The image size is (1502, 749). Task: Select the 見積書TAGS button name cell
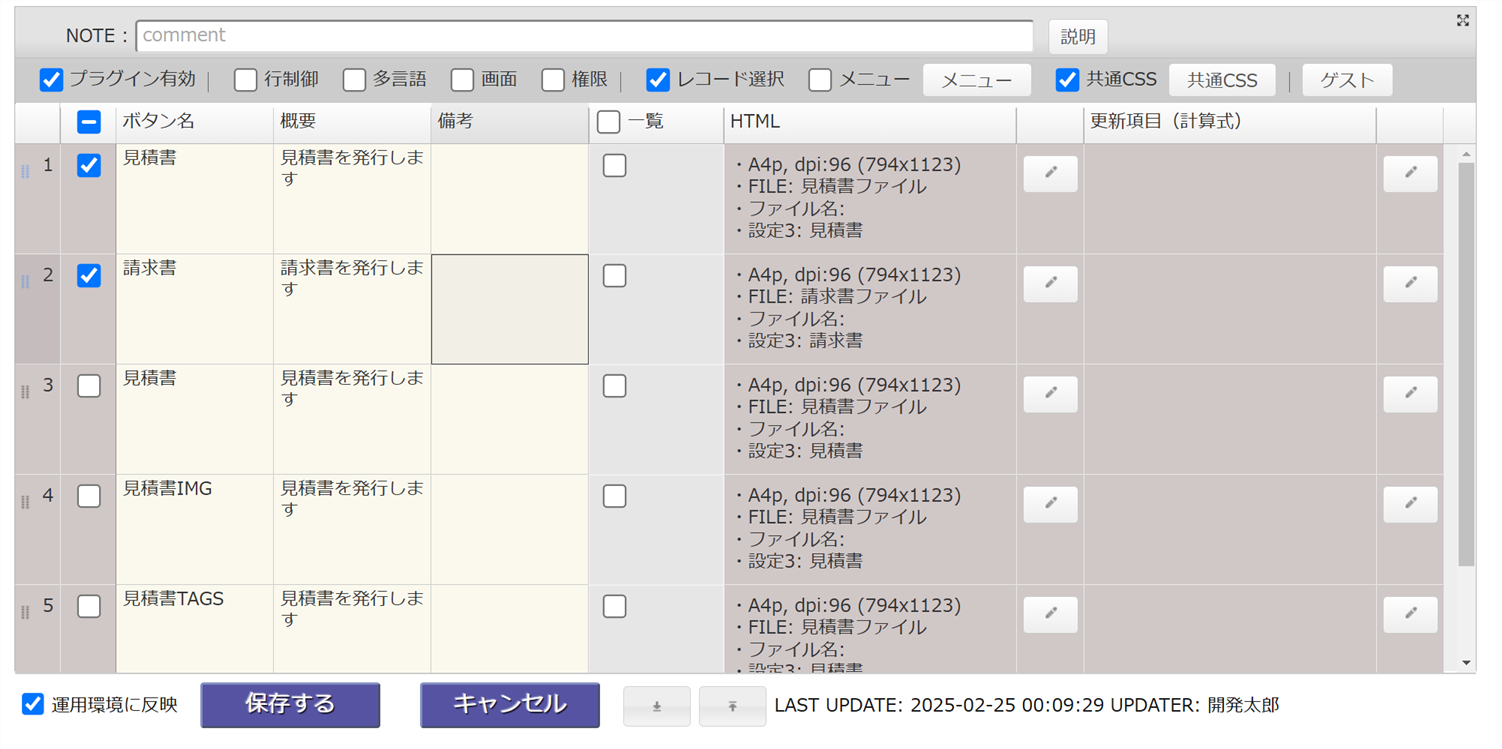click(x=195, y=629)
